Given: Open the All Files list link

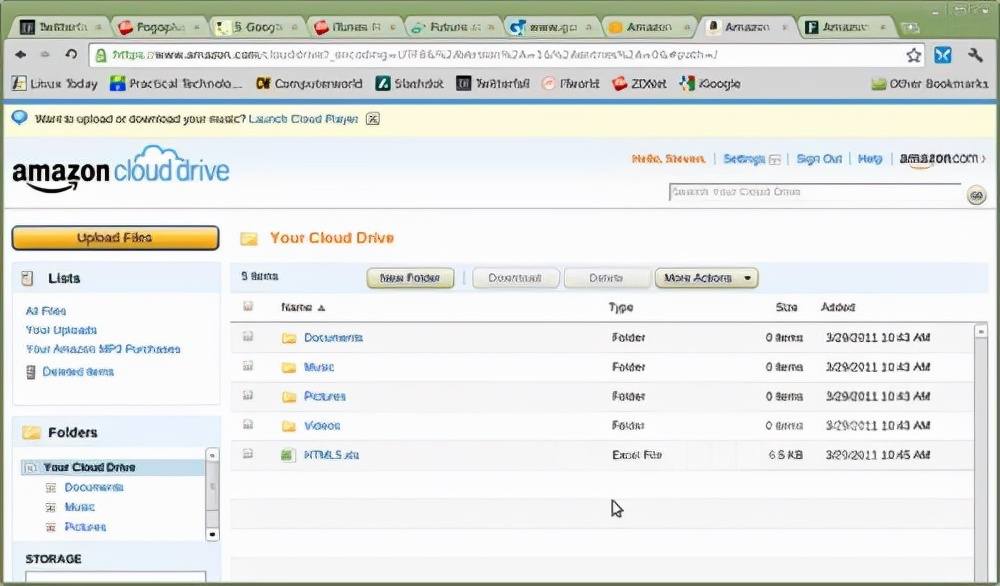Looking at the screenshot, I should coord(46,311).
